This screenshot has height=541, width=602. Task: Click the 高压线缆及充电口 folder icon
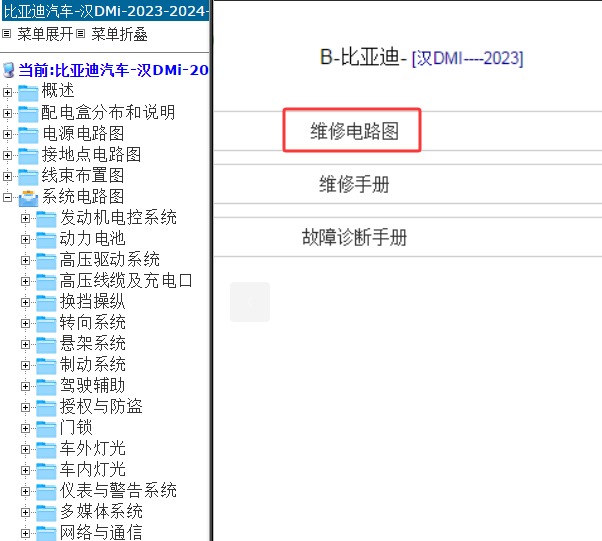coord(46,281)
